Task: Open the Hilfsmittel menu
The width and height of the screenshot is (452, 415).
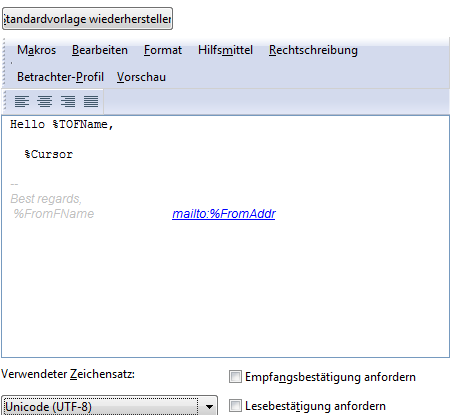Action: pyautogui.click(x=225, y=50)
